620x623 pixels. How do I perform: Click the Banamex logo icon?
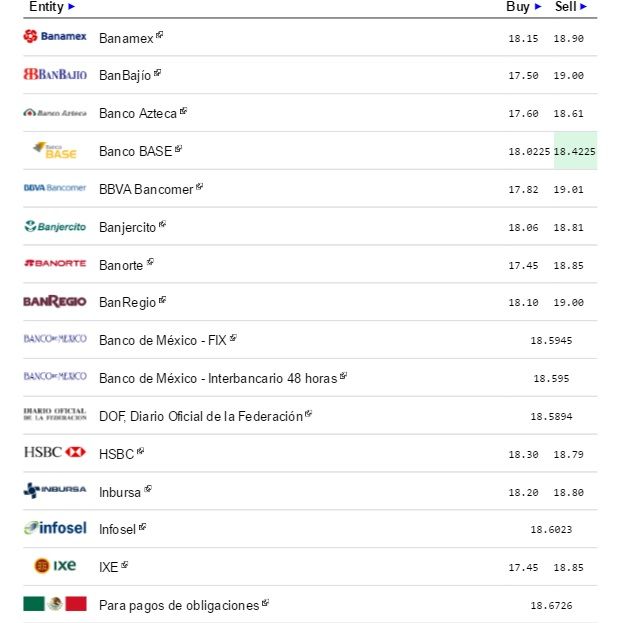click(55, 37)
